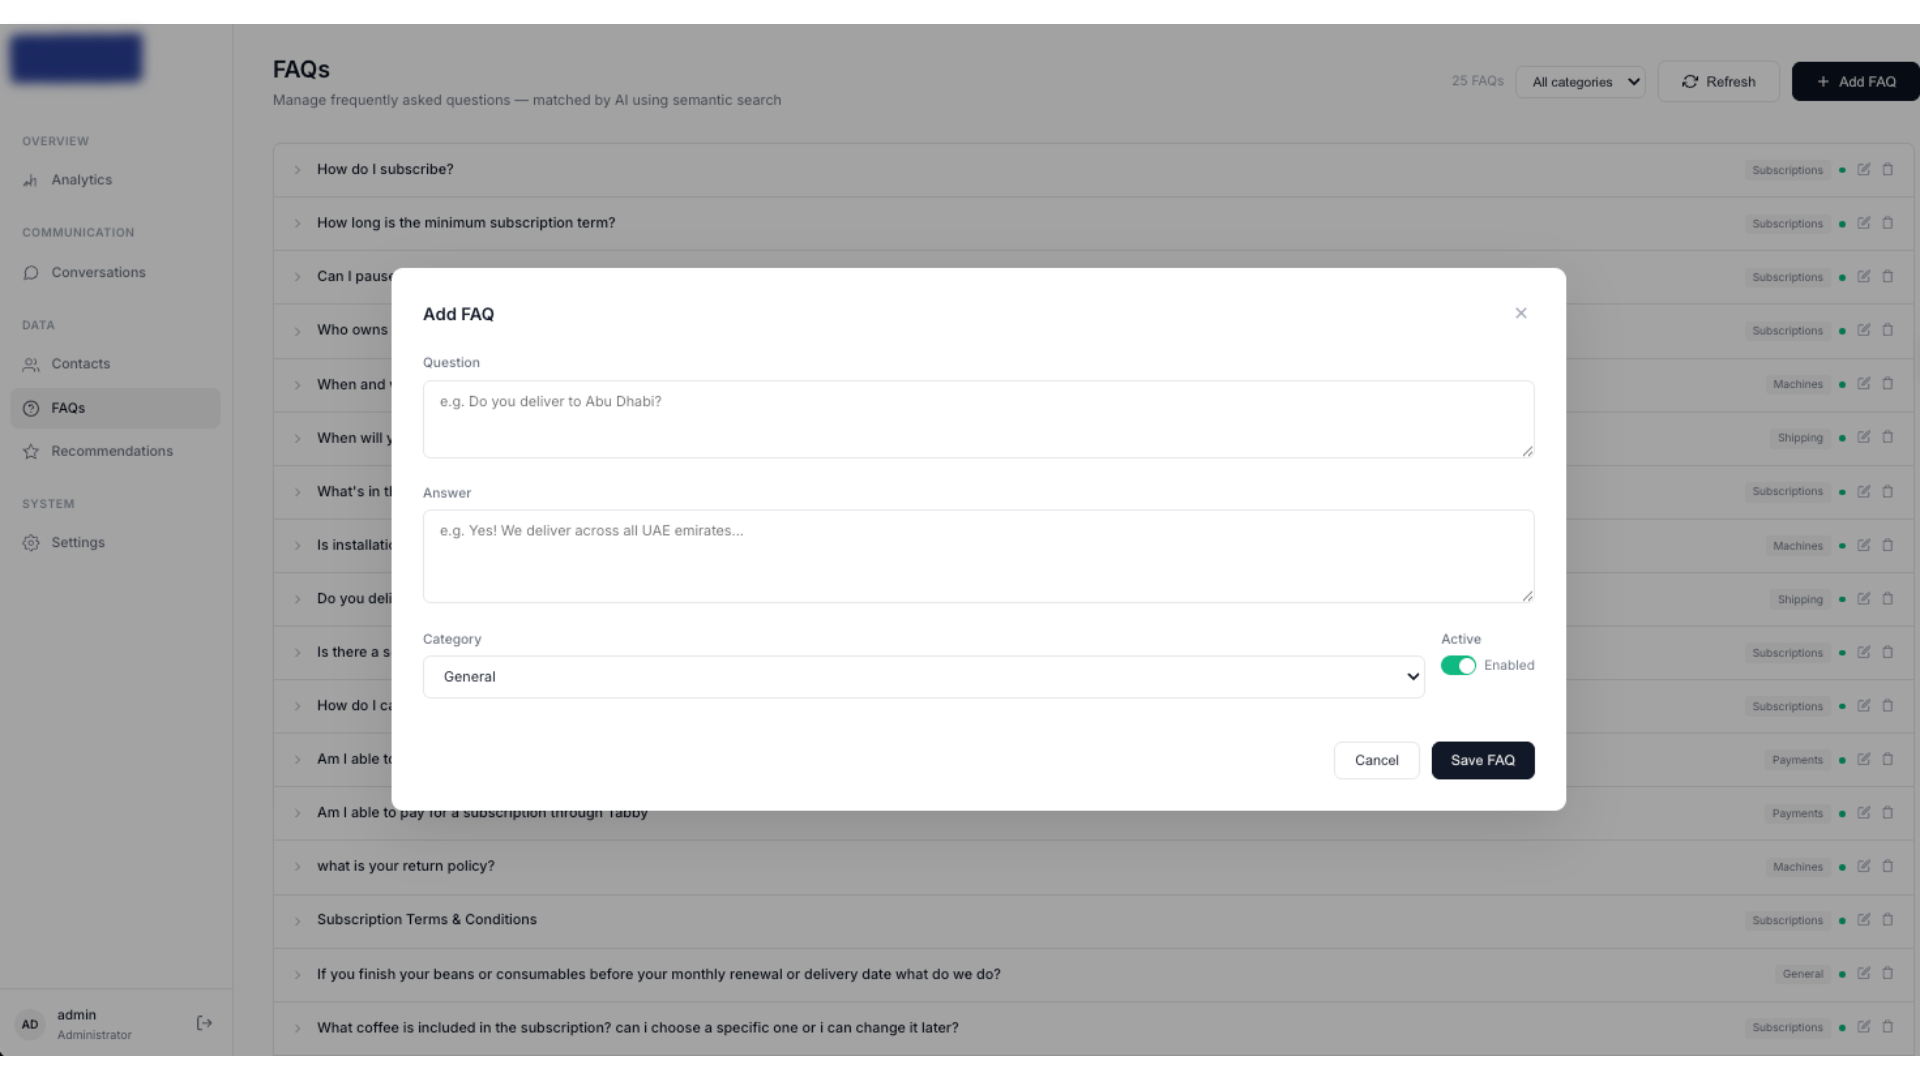1920x1080 pixels.
Task: Click the Settings gear icon
Action: (31, 543)
